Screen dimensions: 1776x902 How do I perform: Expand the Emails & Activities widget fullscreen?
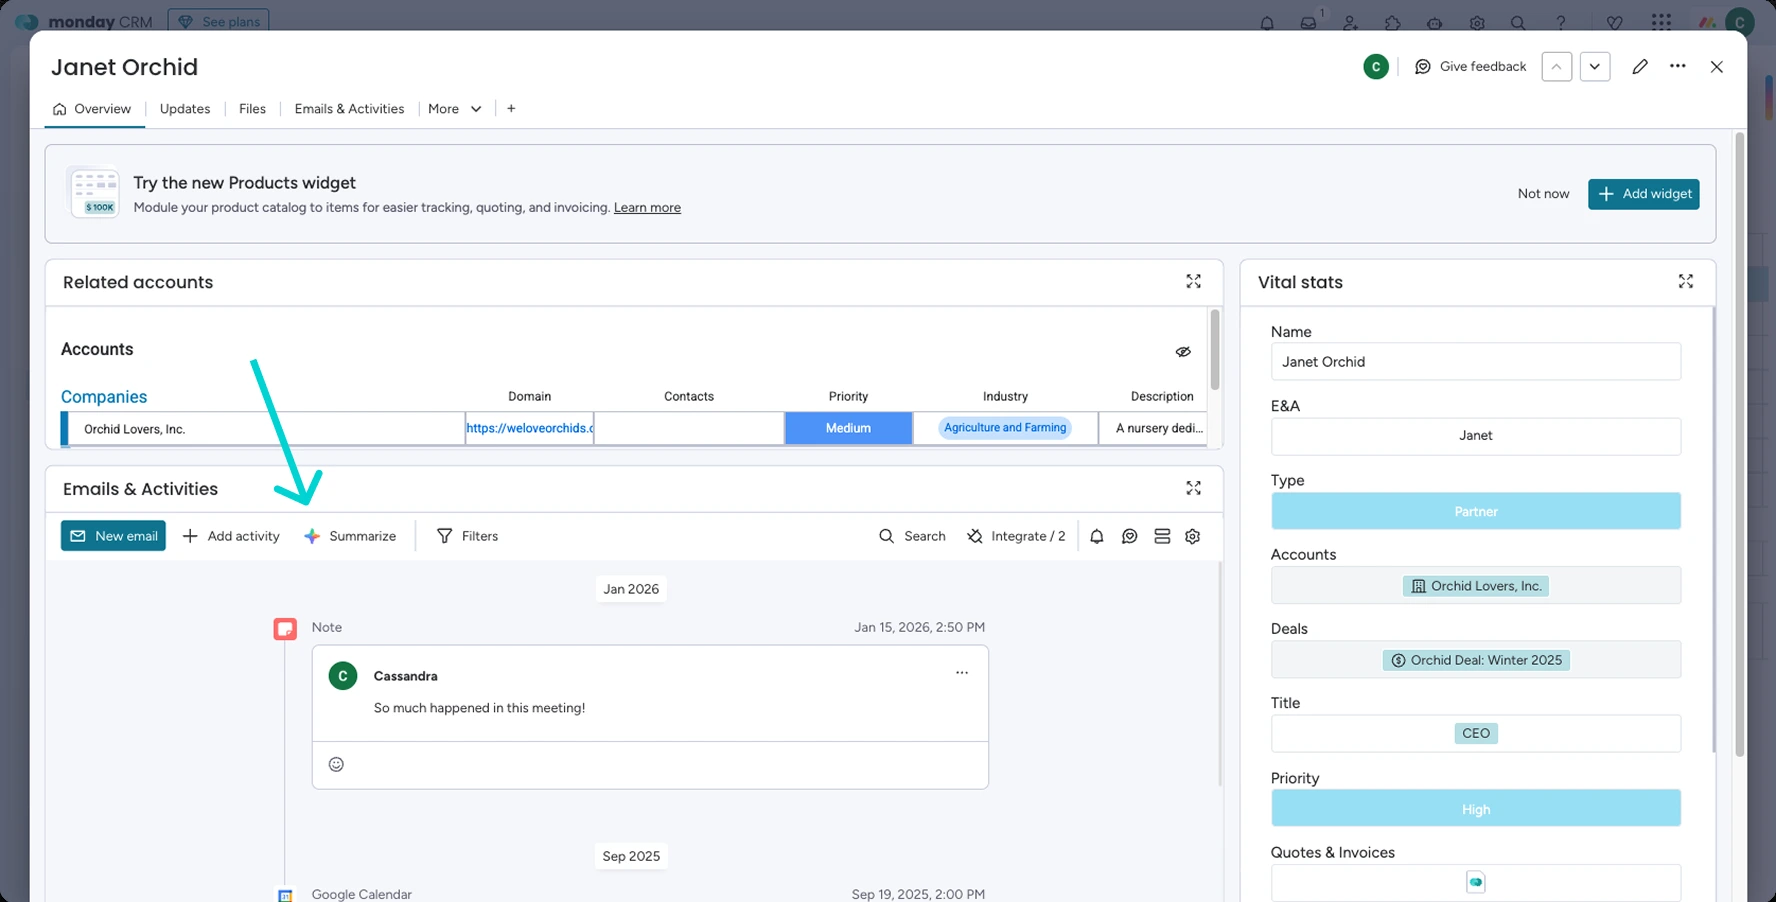tap(1193, 488)
